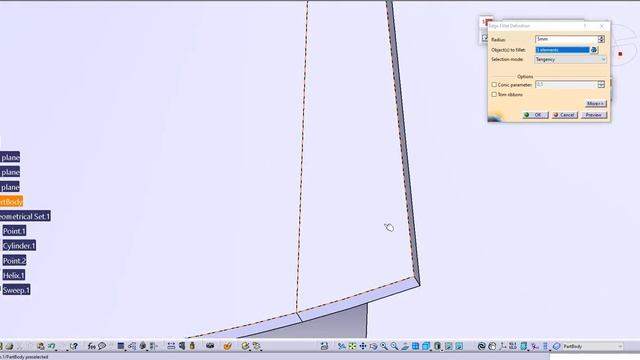Image resolution: width=640 pixels, height=360 pixels.
Task: Click the Isometric View cube icon
Action: tap(426, 346)
